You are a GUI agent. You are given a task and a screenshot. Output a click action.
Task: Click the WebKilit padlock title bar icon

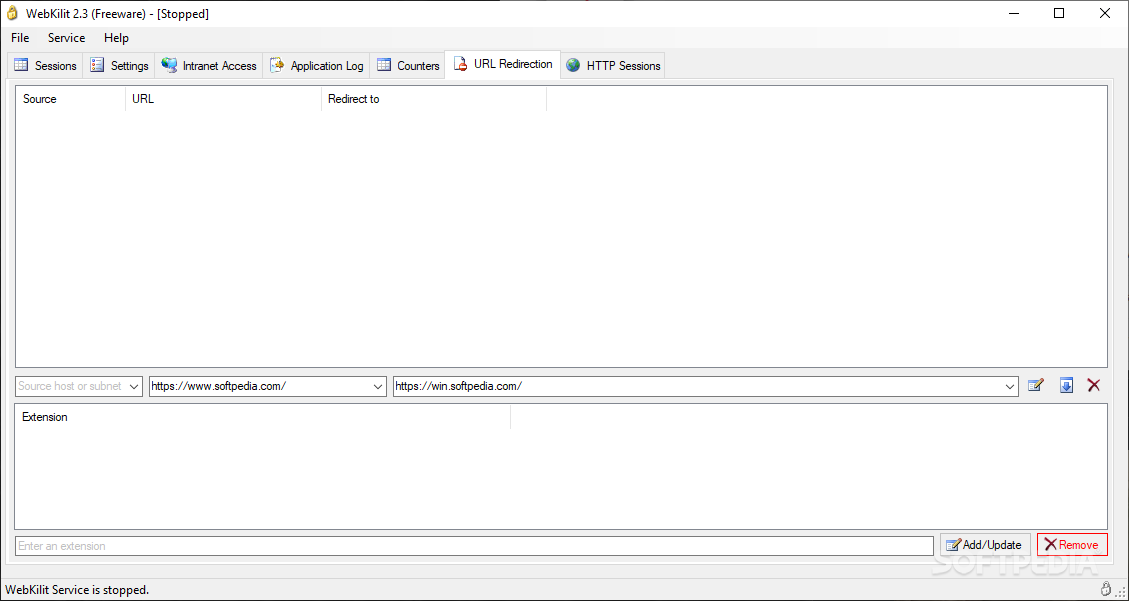click(x=11, y=13)
